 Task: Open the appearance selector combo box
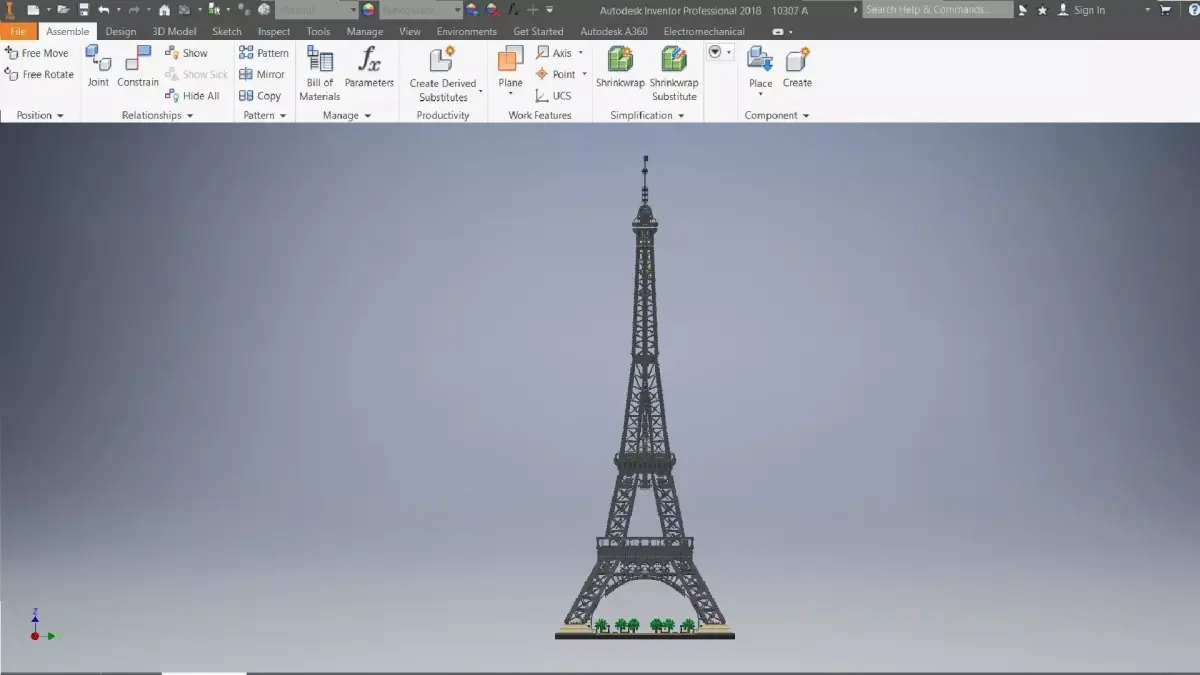click(421, 10)
